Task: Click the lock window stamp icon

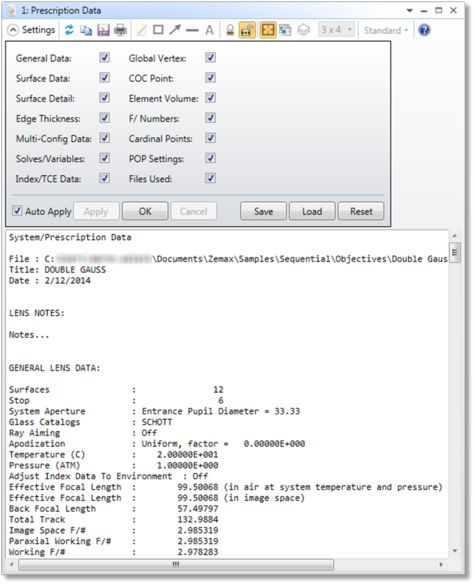Action: (x=230, y=30)
